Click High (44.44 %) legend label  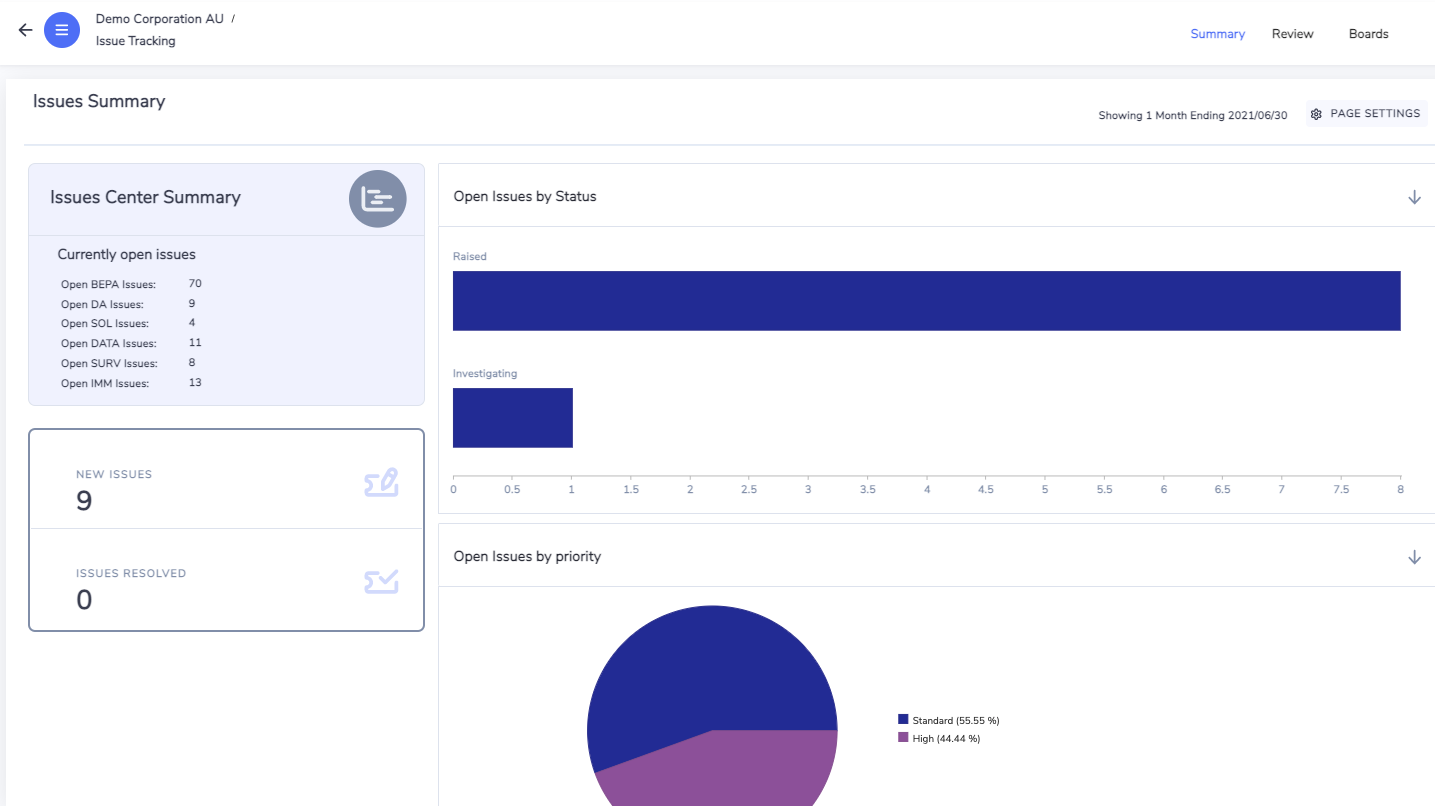click(x=946, y=739)
